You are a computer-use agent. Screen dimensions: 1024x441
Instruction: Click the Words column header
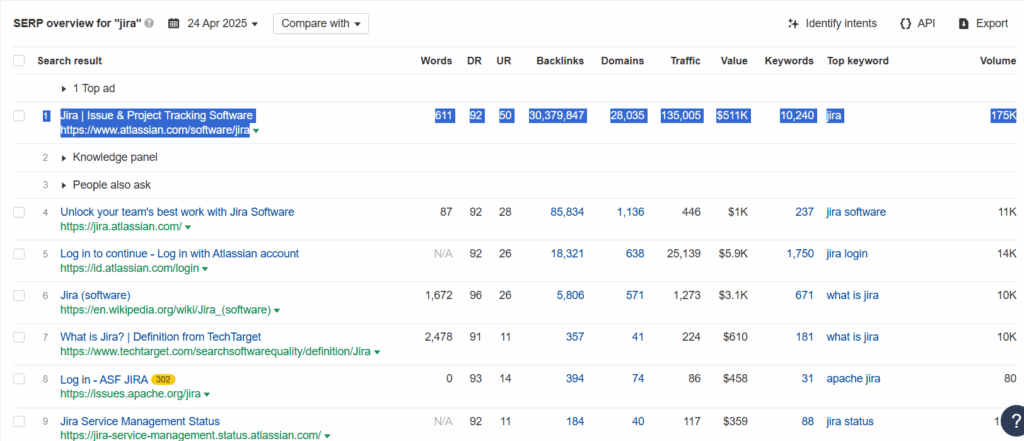coord(436,61)
